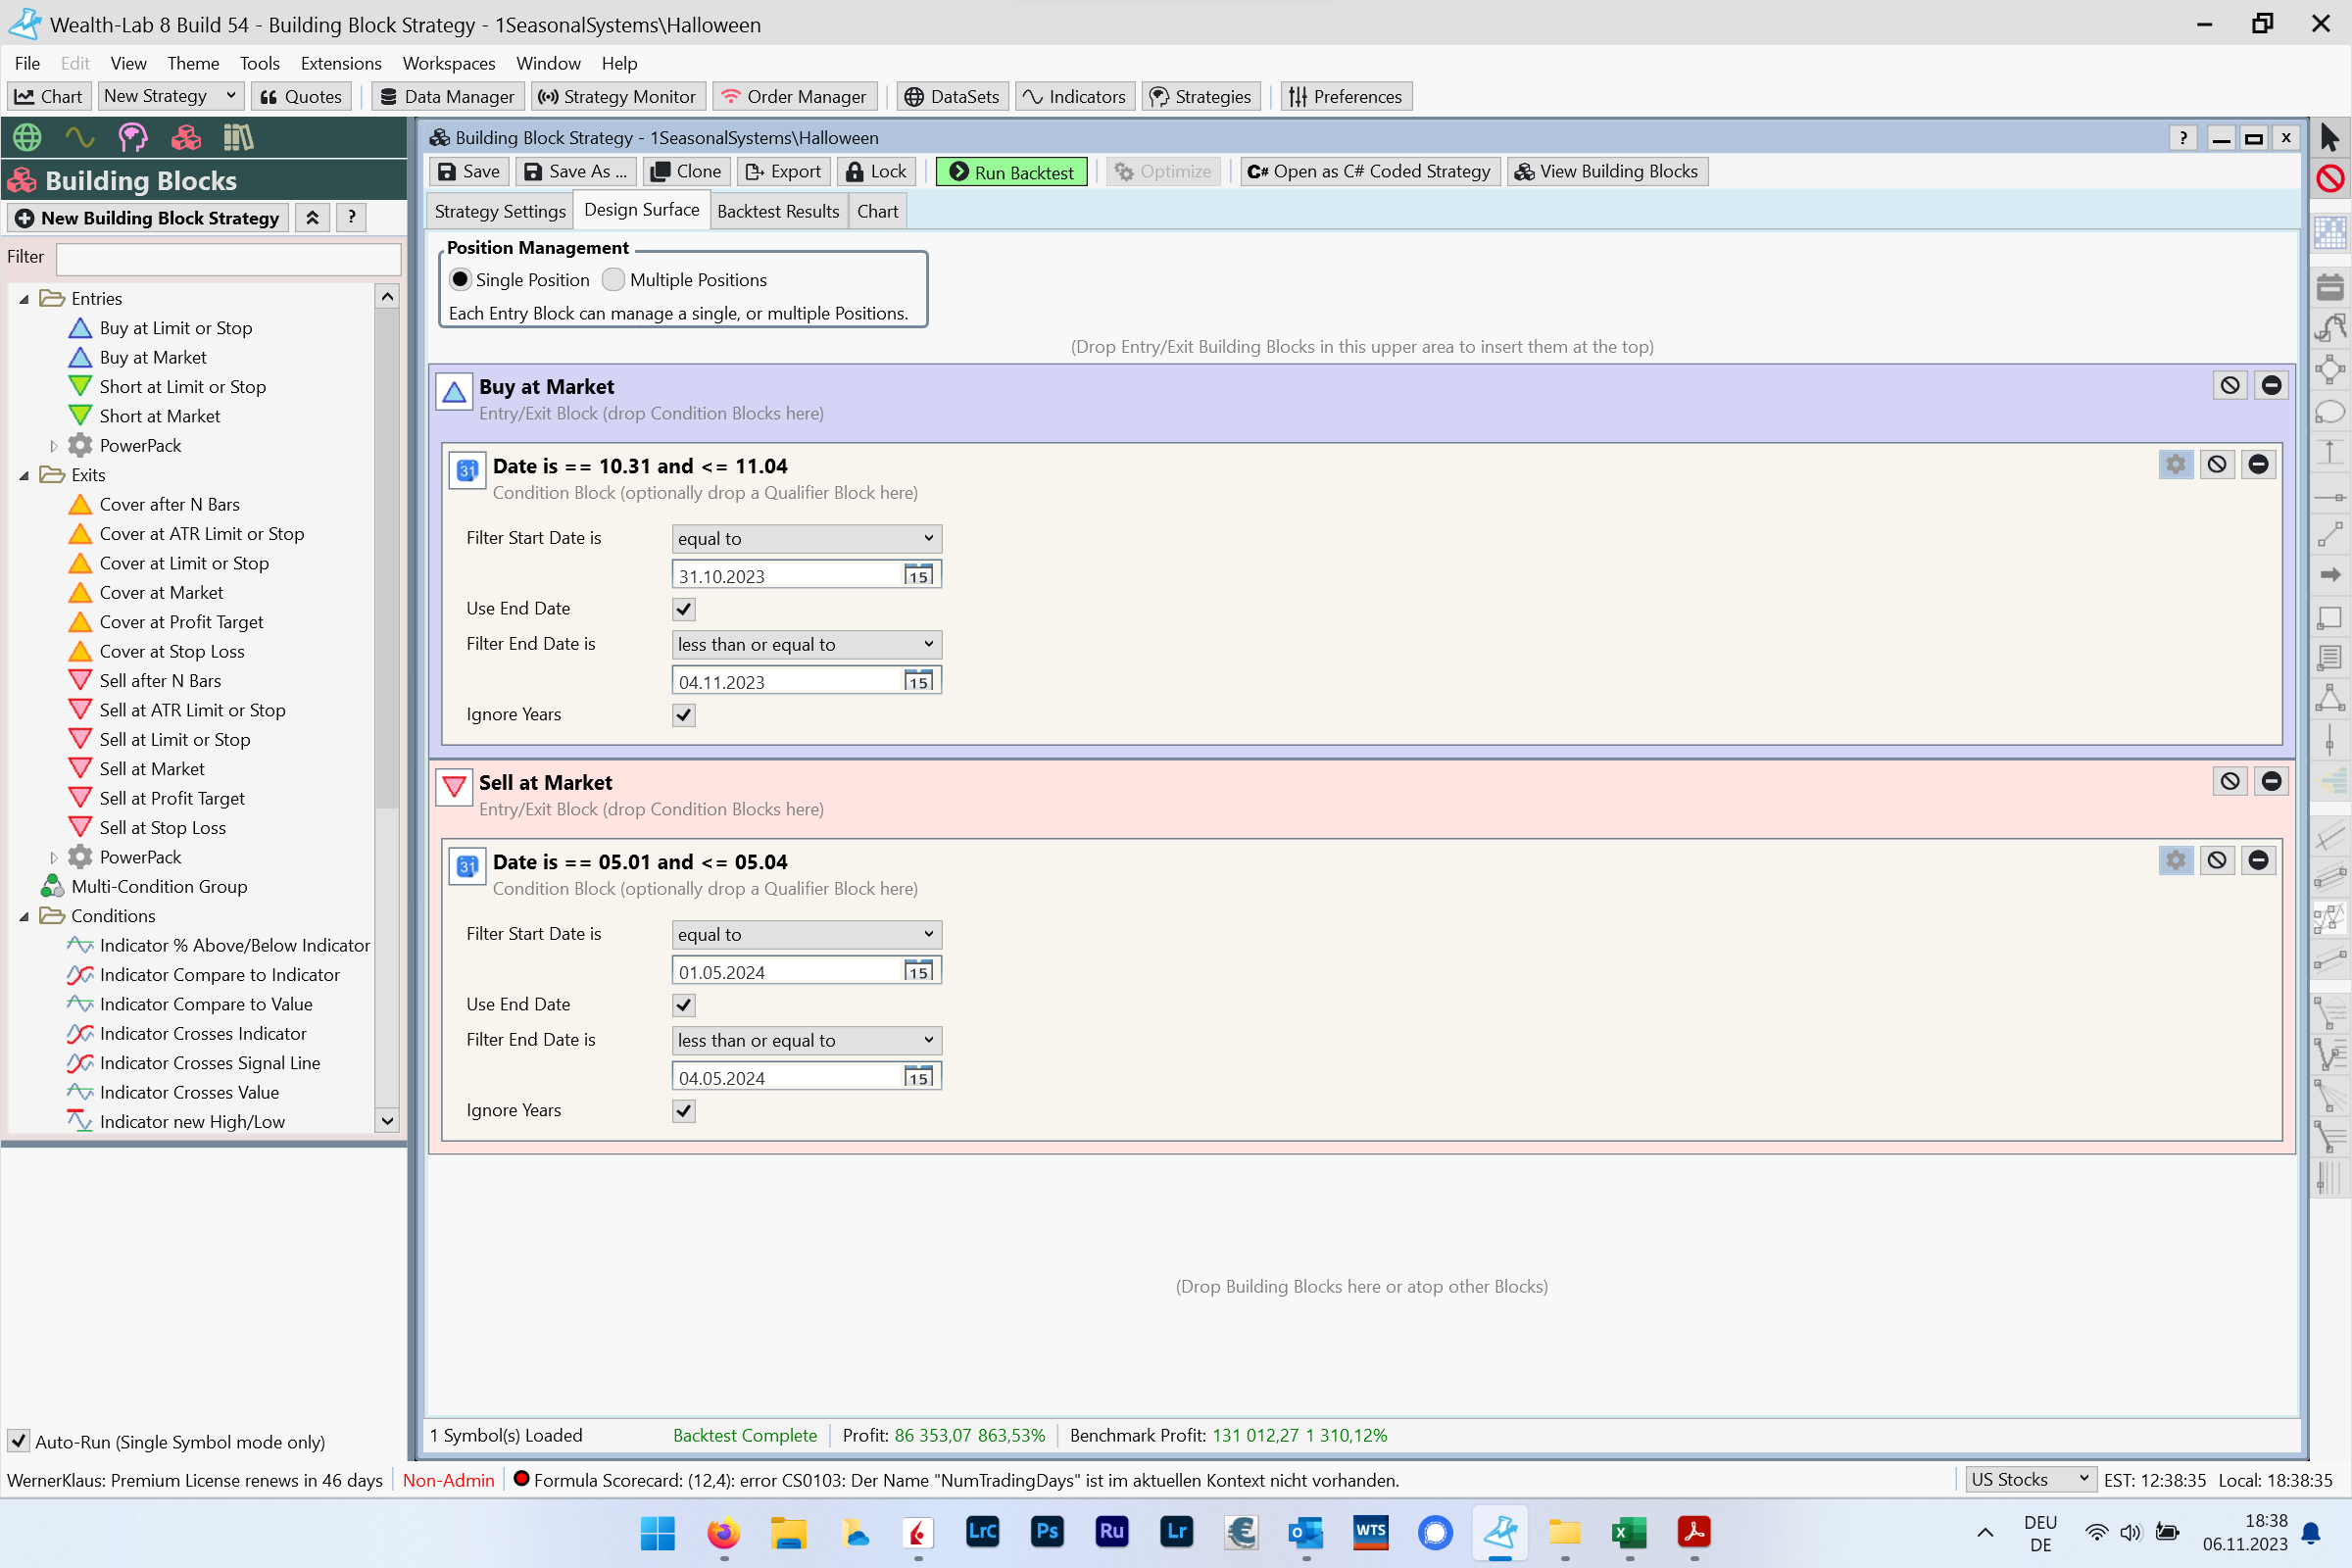Disable the Date 05.01 condition block
The height and width of the screenshot is (1568, 2352).
2217,860
